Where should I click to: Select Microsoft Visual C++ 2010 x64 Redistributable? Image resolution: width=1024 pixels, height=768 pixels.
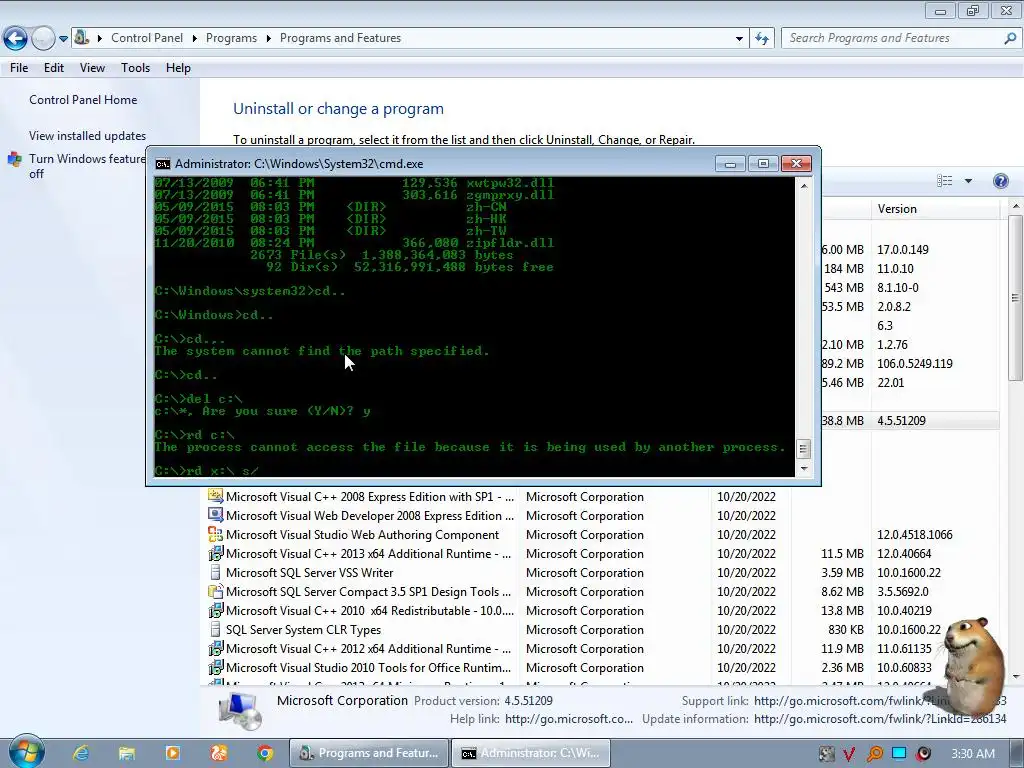(603, 611)
